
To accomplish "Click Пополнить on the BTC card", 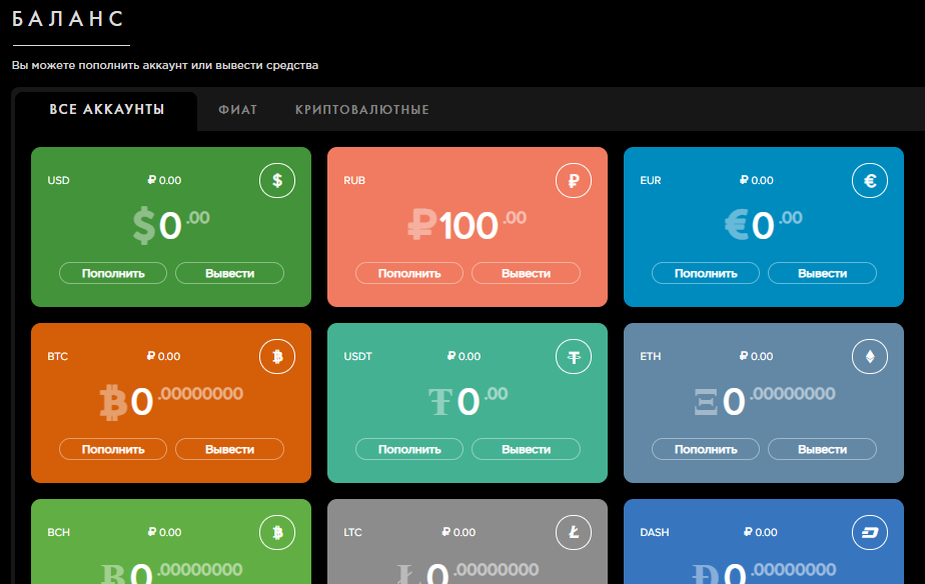I will [113, 449].
